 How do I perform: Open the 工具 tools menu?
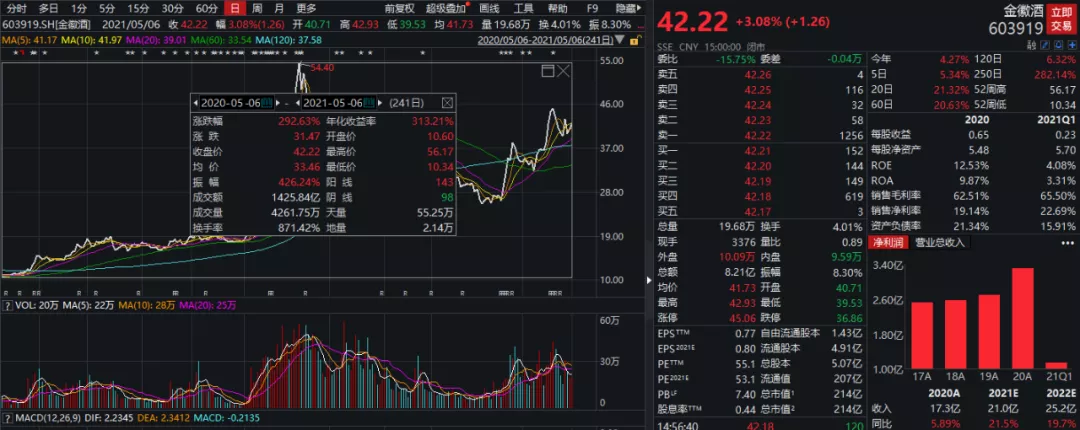click(523, 9)
